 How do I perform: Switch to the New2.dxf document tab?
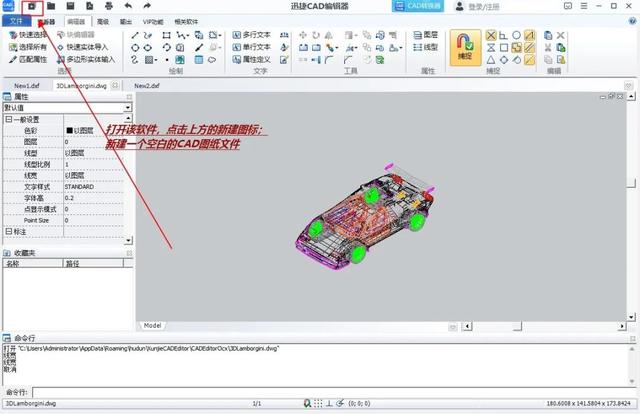(147, 86)
